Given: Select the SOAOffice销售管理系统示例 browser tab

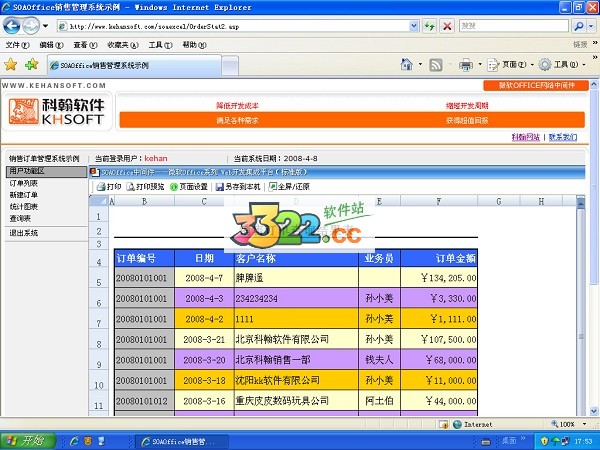Looking at the screenshot, I should (134, 65).
